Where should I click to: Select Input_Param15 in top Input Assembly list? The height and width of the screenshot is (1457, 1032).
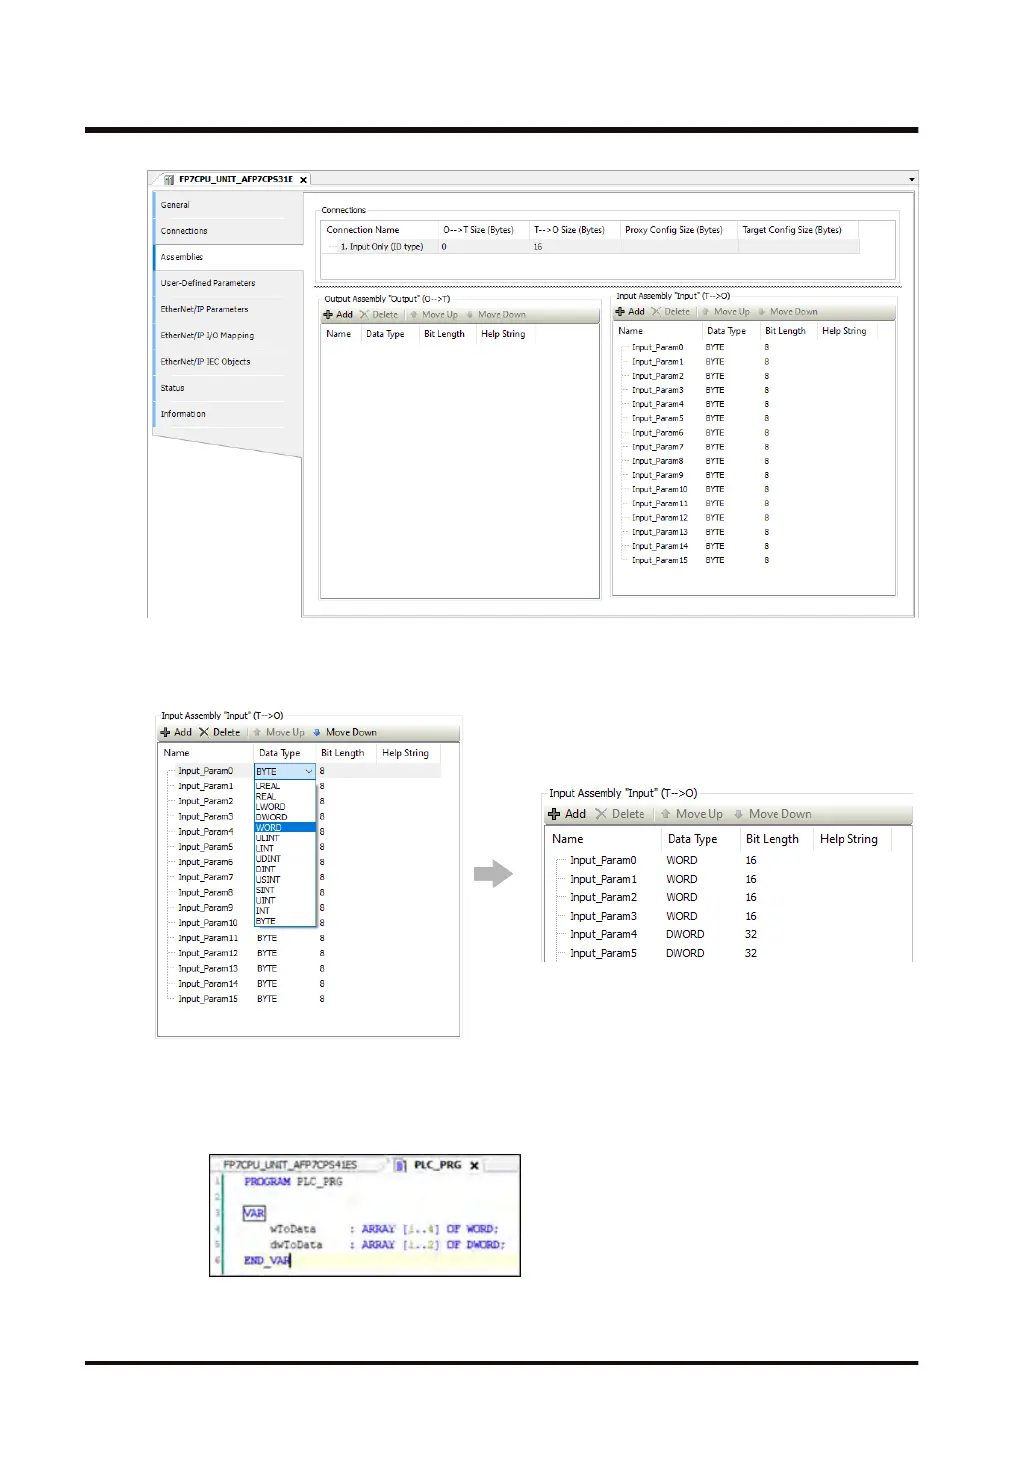pos(659,561)
